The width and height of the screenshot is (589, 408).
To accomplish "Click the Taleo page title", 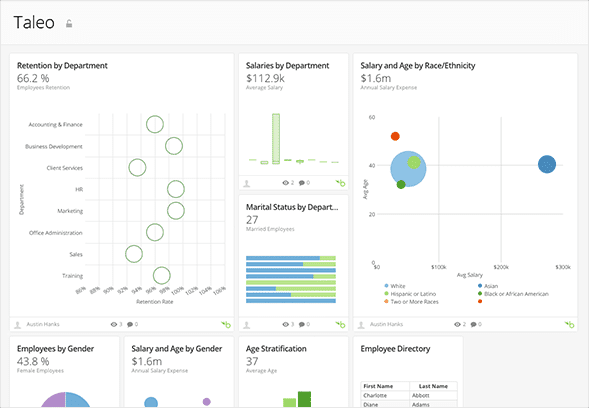I will tap(34, 23).
